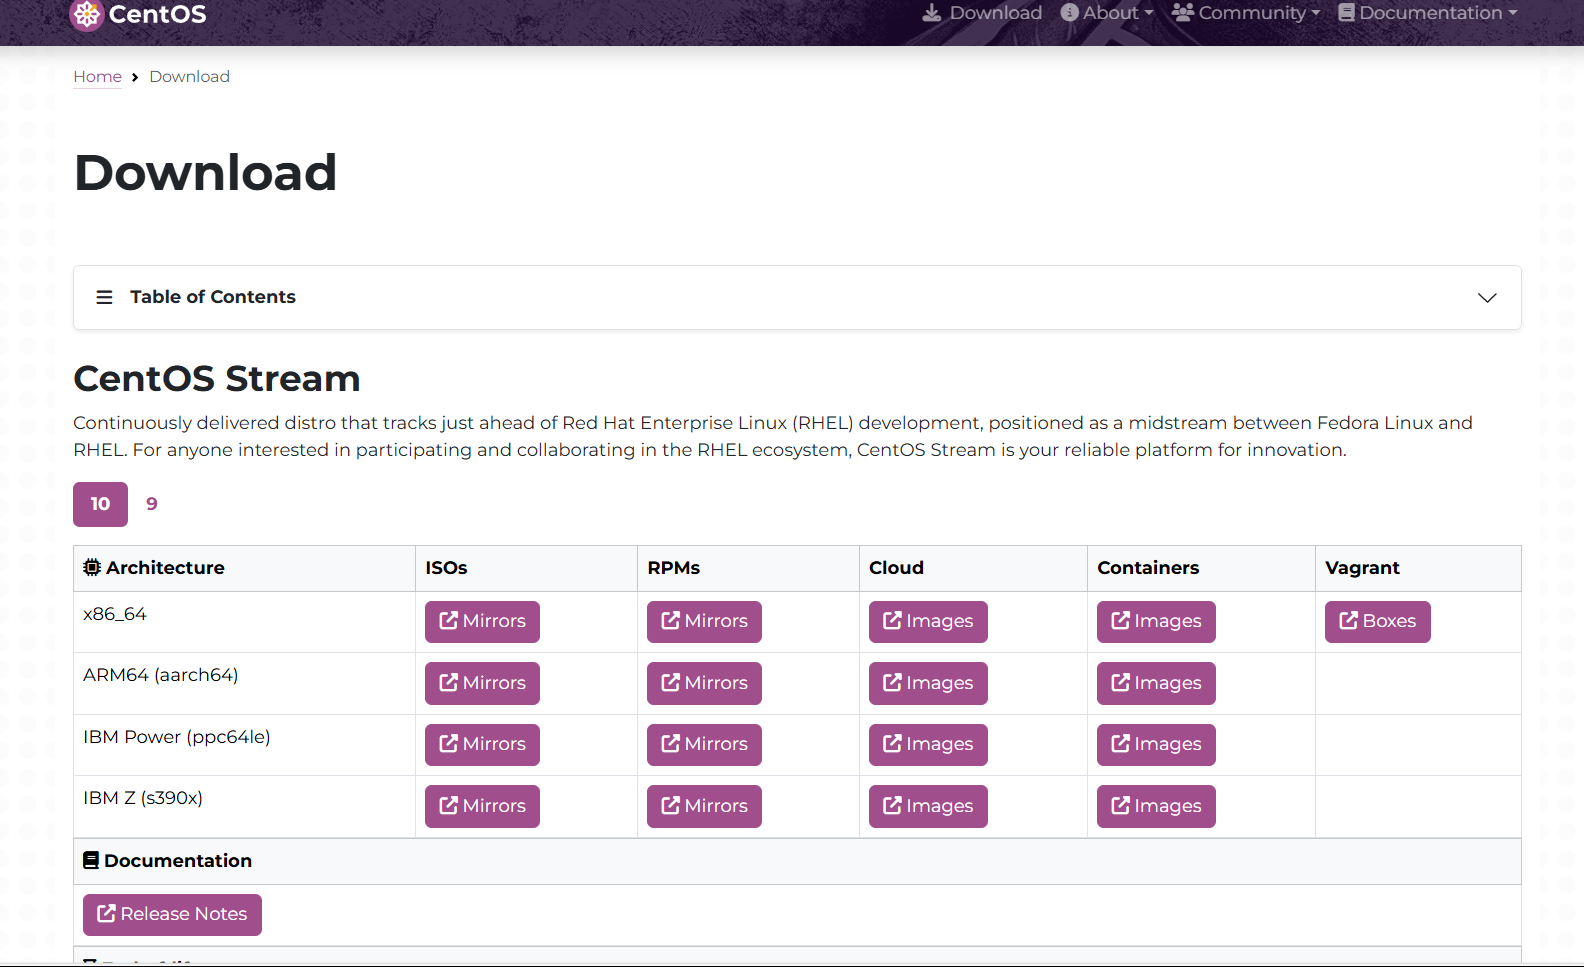The image size is (1584, 967).
Task: Open x86_64 Vagrant Boxes button
Action: click(1378, 622)
